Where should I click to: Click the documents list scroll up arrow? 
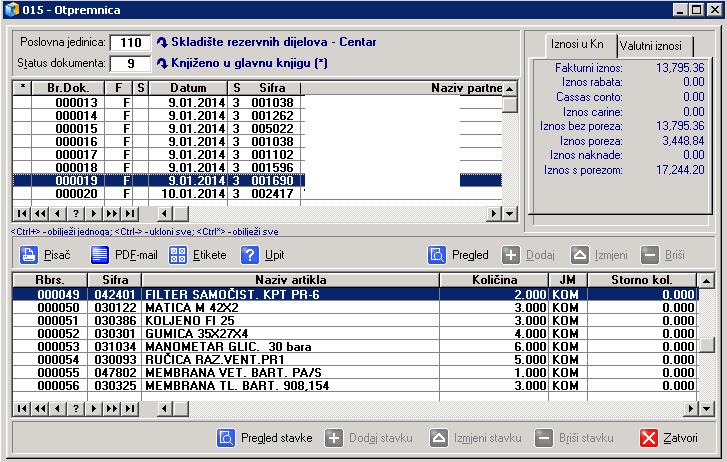click(510, 88)
